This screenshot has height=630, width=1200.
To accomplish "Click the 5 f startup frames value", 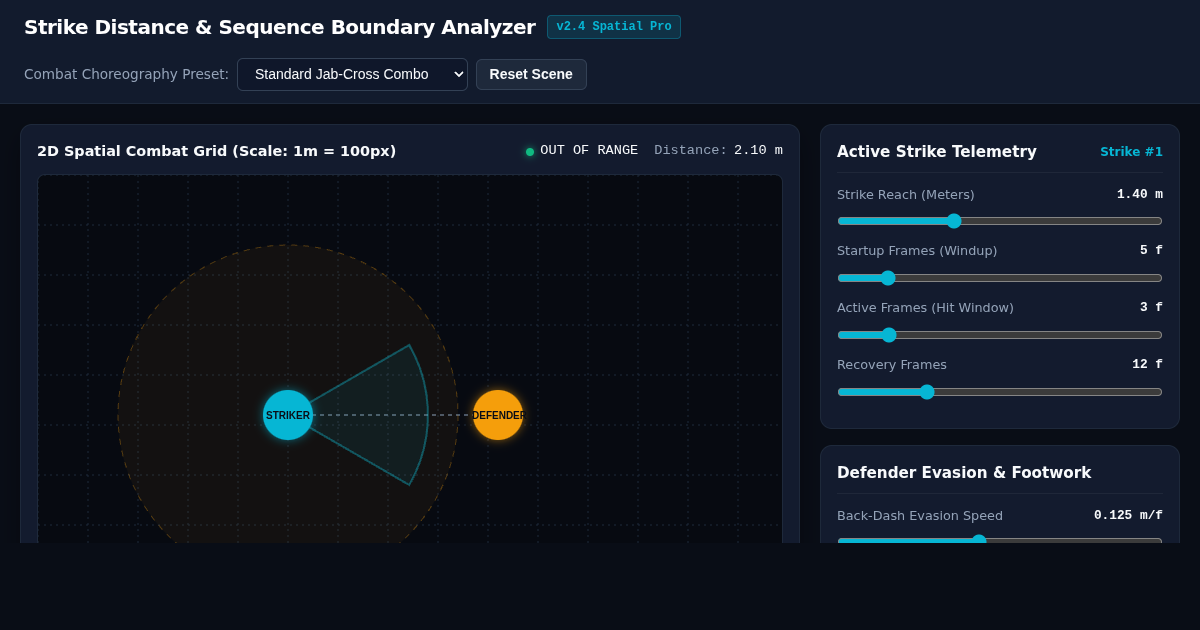I will (1151, 251).
